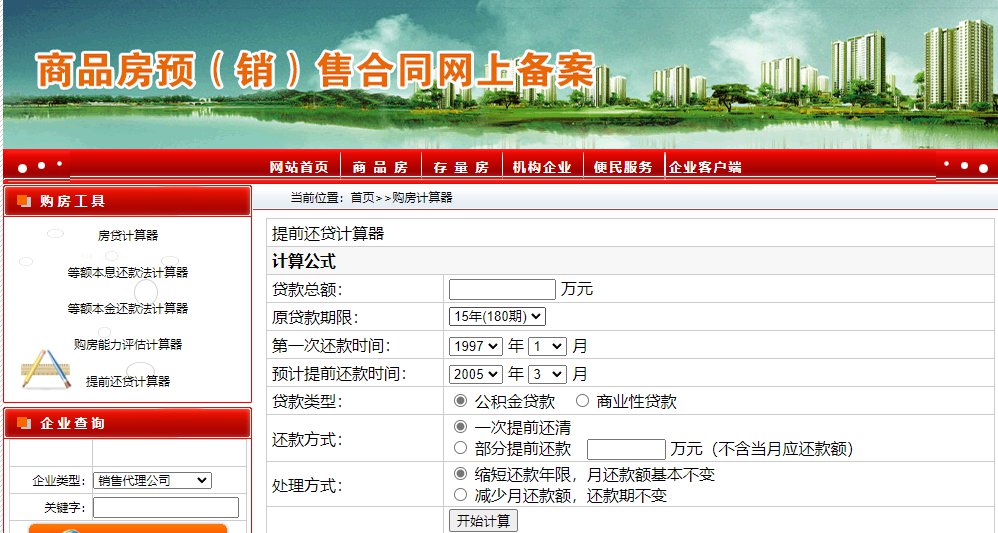
Task: Click the 贷款总额 input field
Action: click(x=502, y=289)
